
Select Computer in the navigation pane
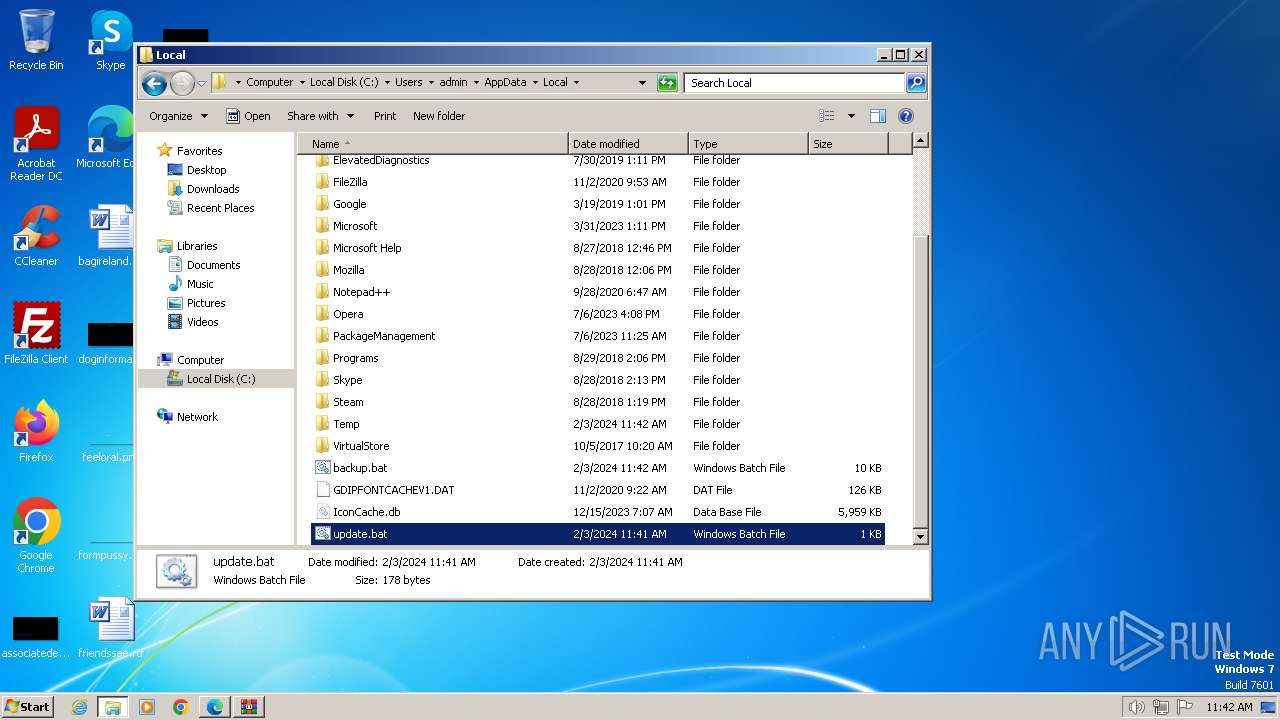pyautogui.click(x=200, y=360)
